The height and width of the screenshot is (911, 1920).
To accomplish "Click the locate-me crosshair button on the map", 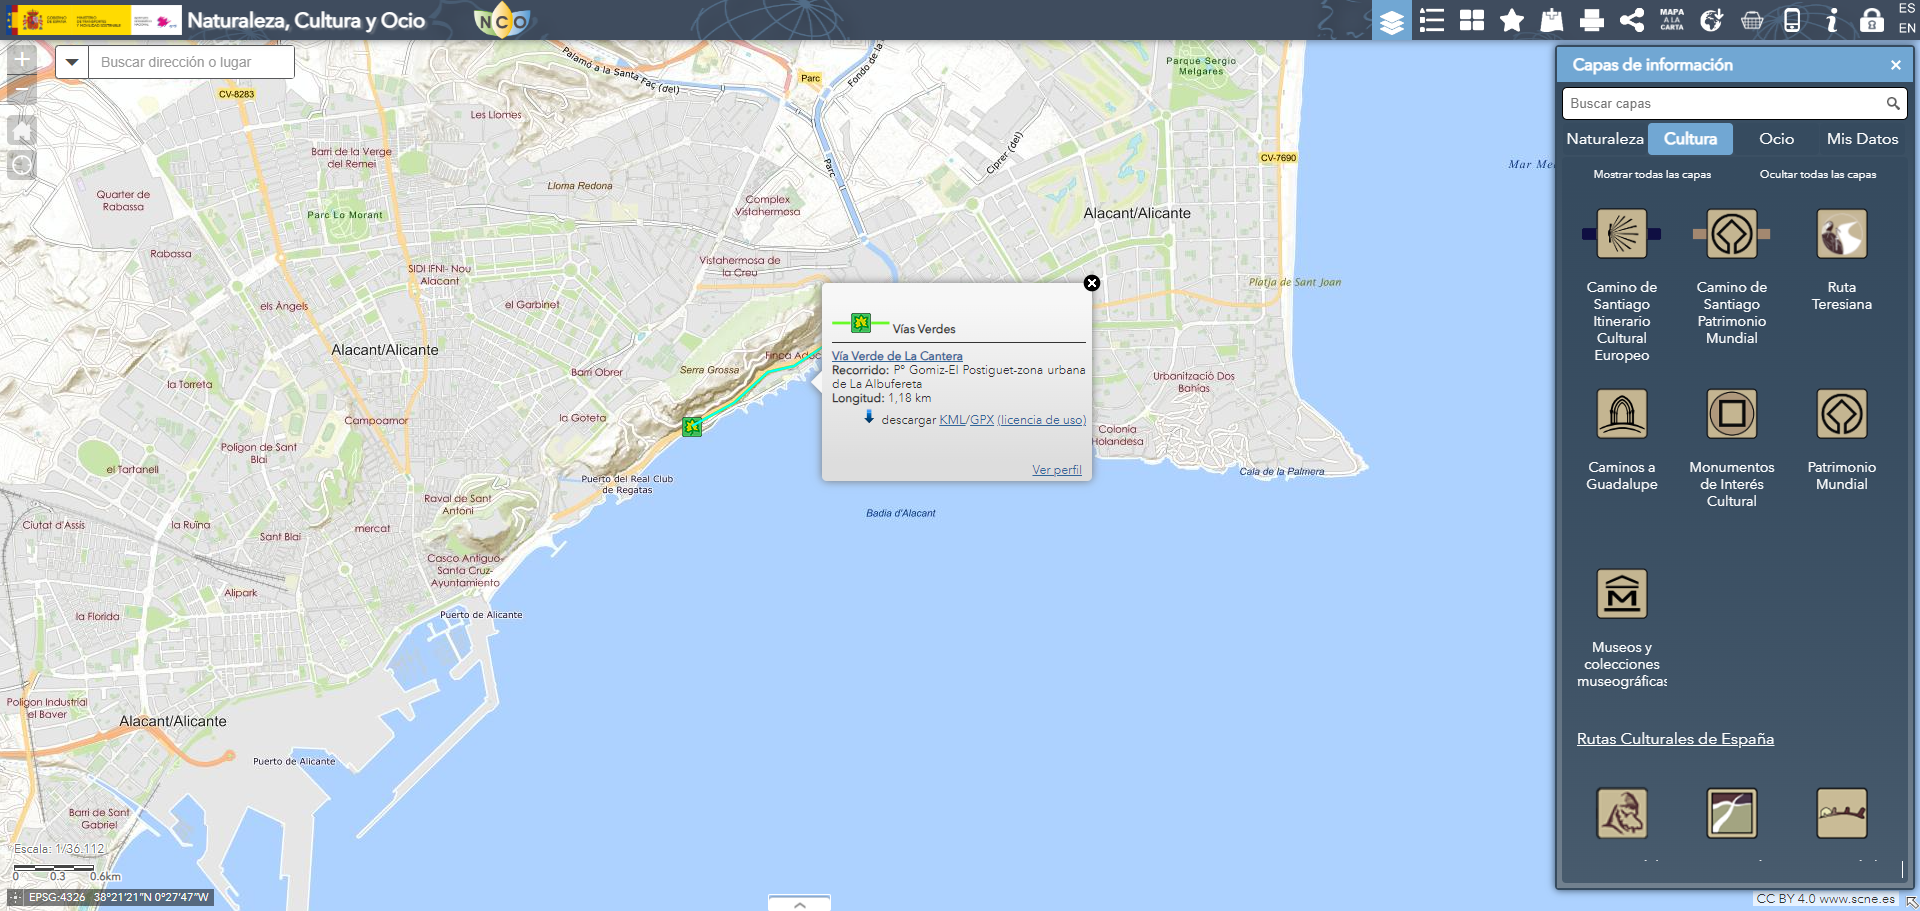I will tap(22, 165).
